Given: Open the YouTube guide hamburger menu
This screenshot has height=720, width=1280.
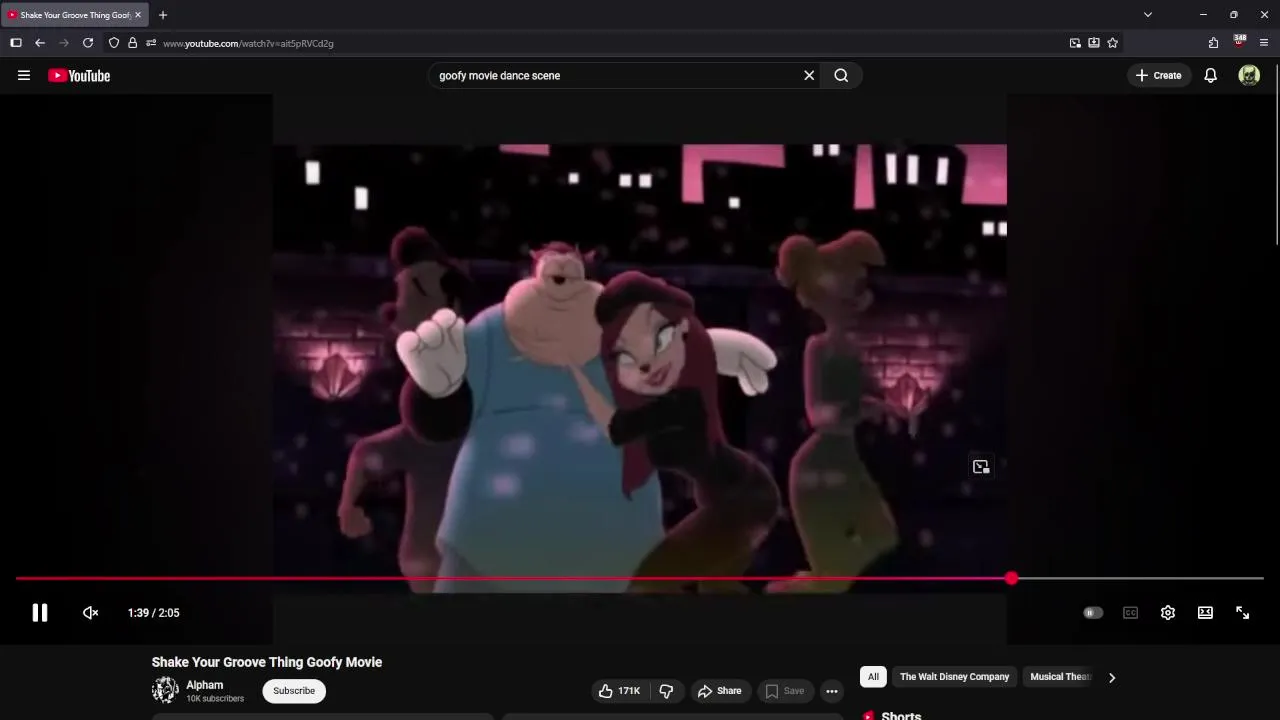Looking at the screenshot, I should [x=24, y=75].
